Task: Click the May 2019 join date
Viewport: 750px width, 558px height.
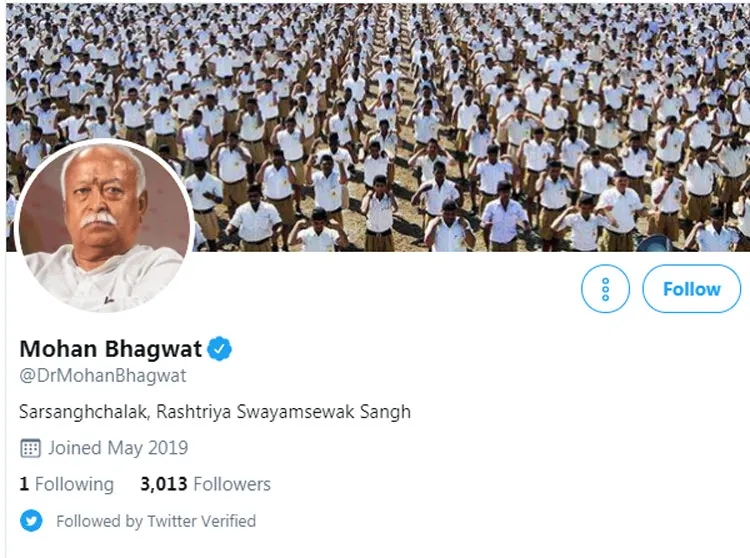Action: pos(148,448)
